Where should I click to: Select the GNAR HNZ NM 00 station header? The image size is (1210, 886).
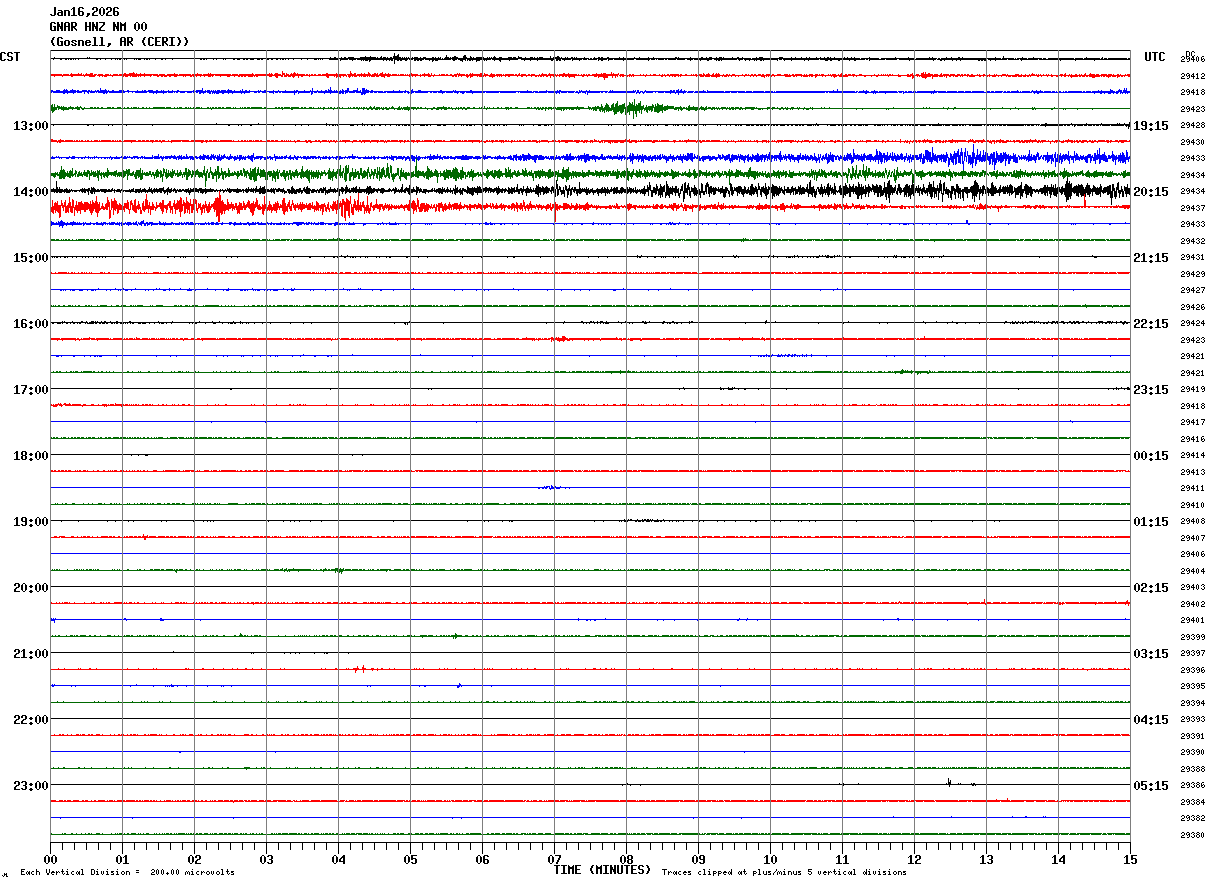98,27
